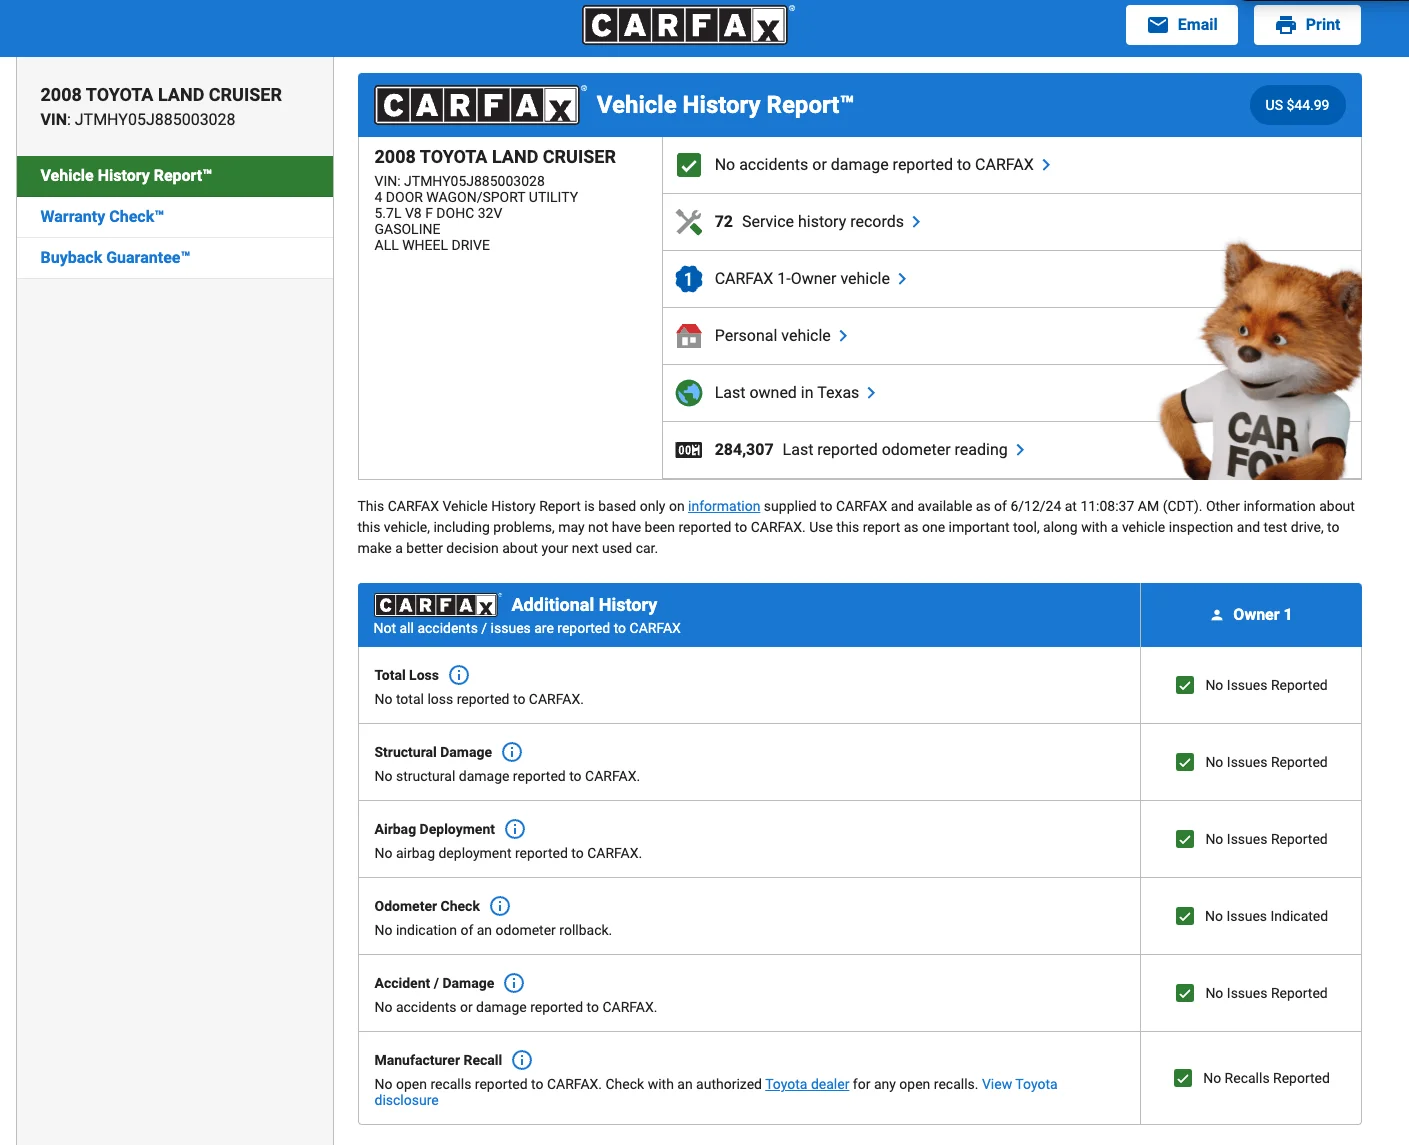The height and width of the screenshot is (1145, 1409).
Task: Click Accident / Damage No Issues Reported checkmark
Action: coord(1185,993)
